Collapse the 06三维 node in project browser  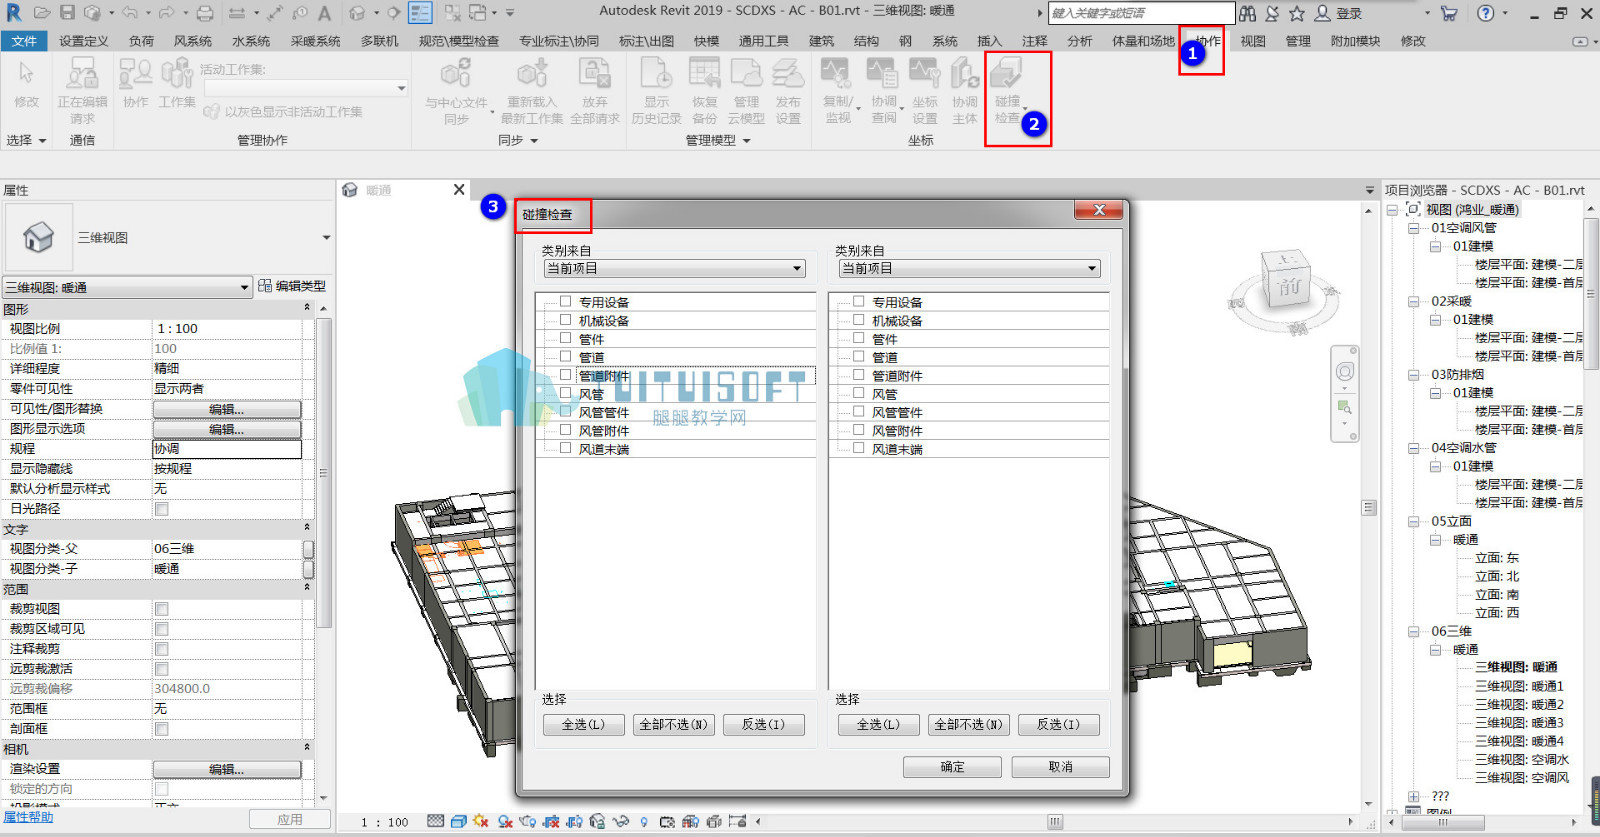(x=1414, y=631)
